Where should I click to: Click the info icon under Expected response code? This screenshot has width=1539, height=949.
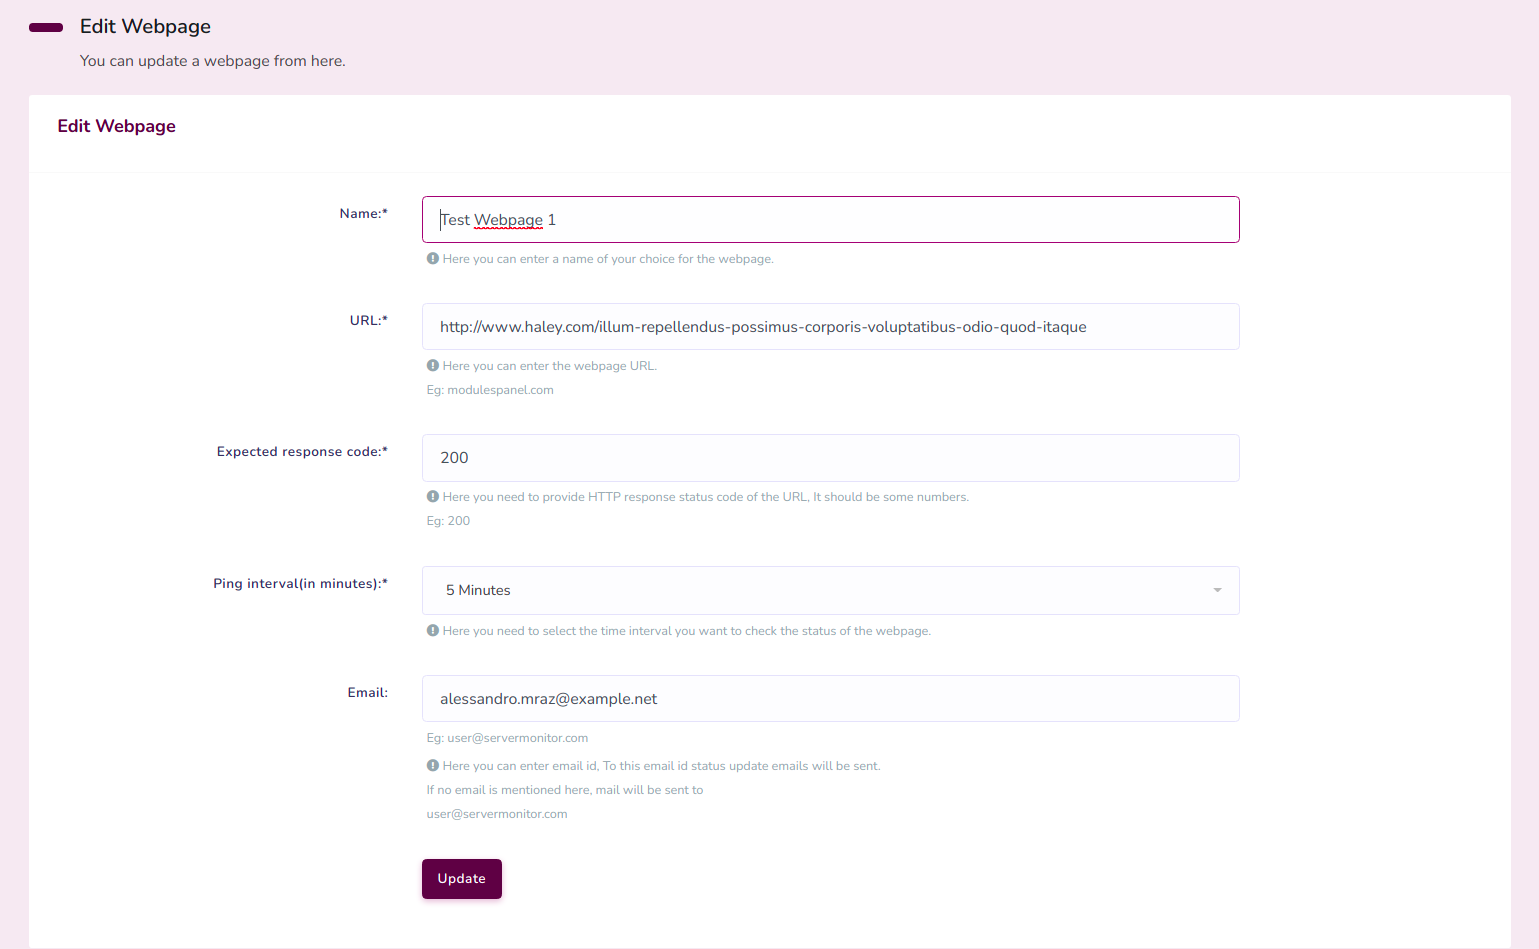pos(433,497)
